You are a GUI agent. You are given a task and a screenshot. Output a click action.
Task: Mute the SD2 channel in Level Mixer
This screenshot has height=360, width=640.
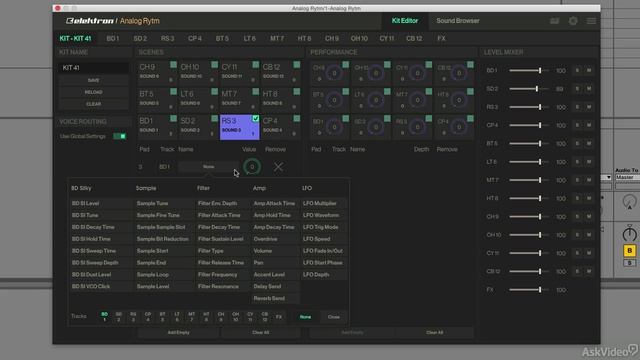pyautogui.click(x=589, y=89)
